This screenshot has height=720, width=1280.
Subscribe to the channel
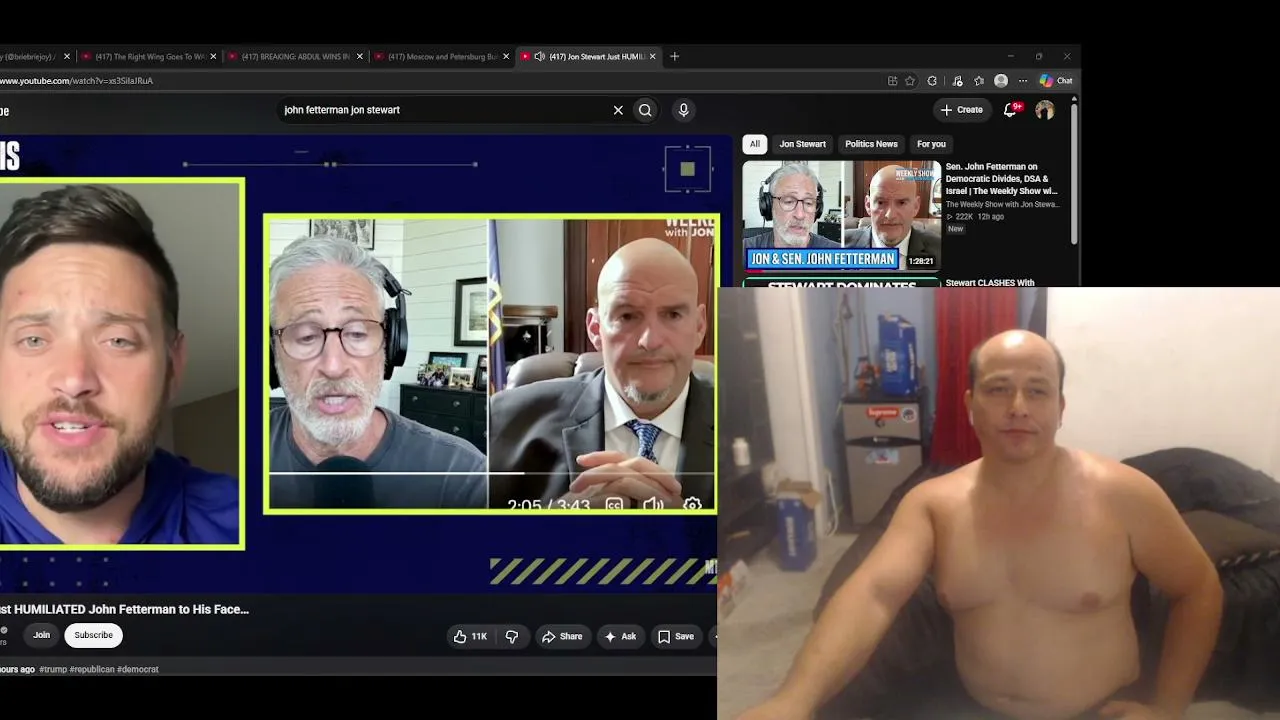(93, 635)
